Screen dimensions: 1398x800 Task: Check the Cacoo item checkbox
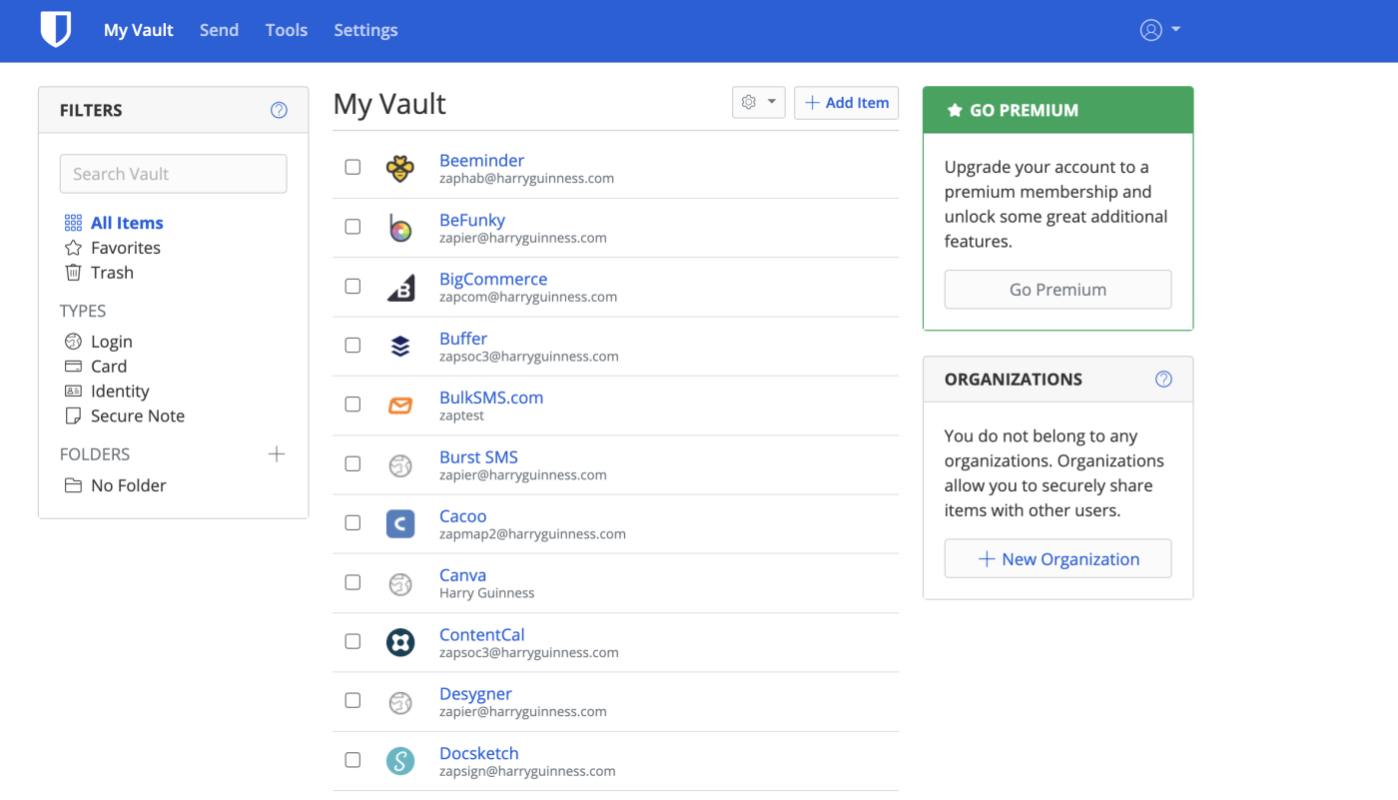[x=353, y=523]
